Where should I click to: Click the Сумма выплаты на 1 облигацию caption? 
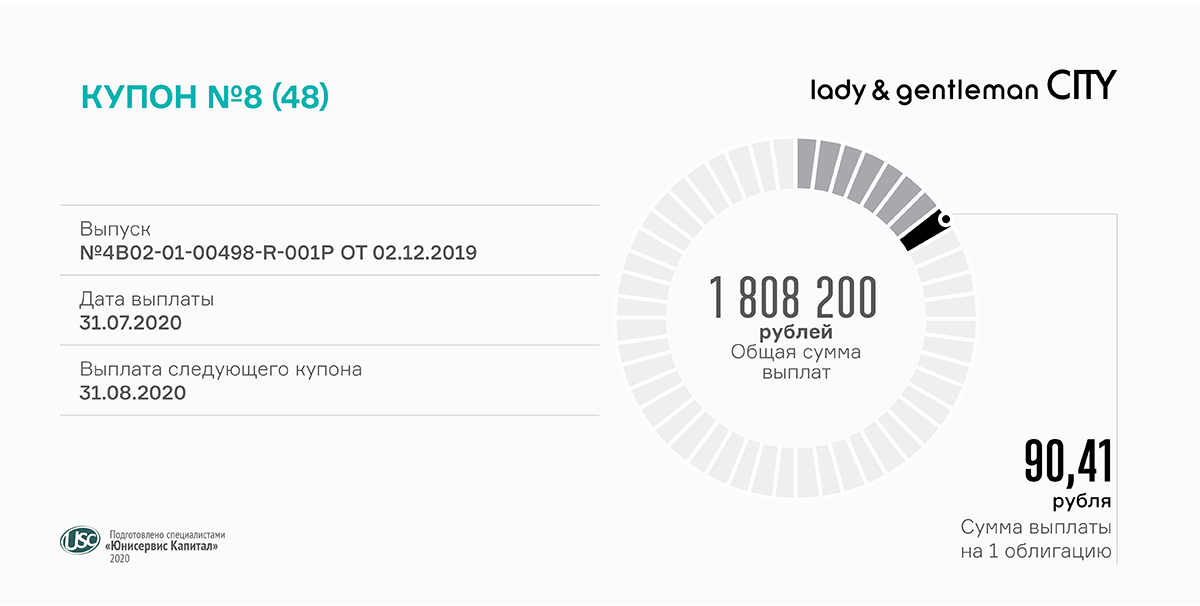pos(1036,539)
